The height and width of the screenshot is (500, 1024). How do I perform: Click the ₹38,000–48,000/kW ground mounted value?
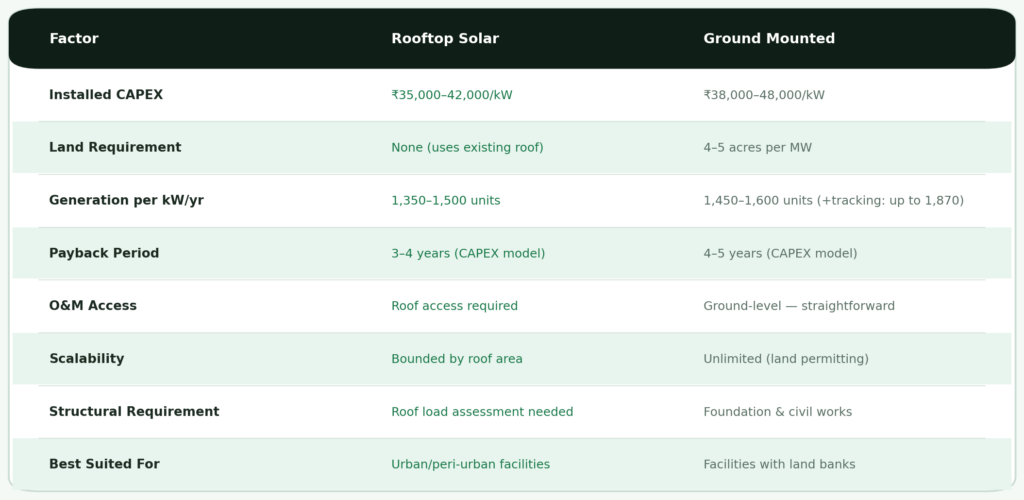[764, 95]
